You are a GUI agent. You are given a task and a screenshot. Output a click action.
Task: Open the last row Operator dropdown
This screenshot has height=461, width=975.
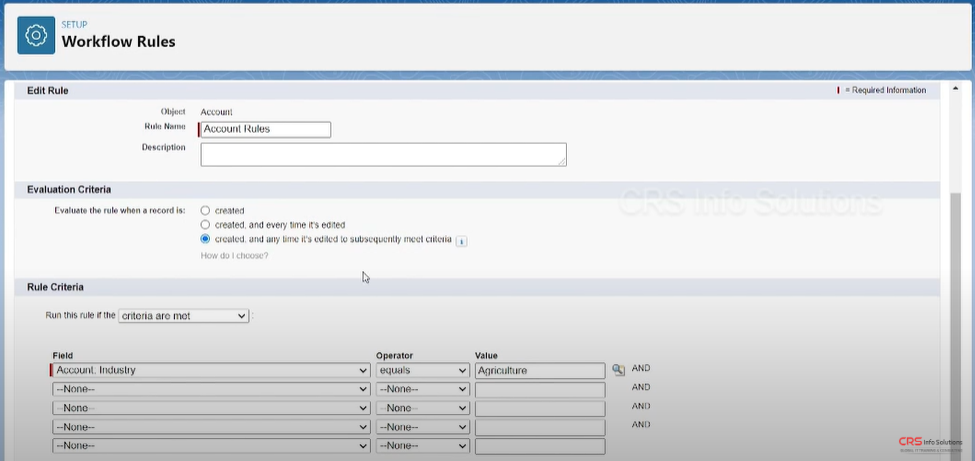point(422,446)
